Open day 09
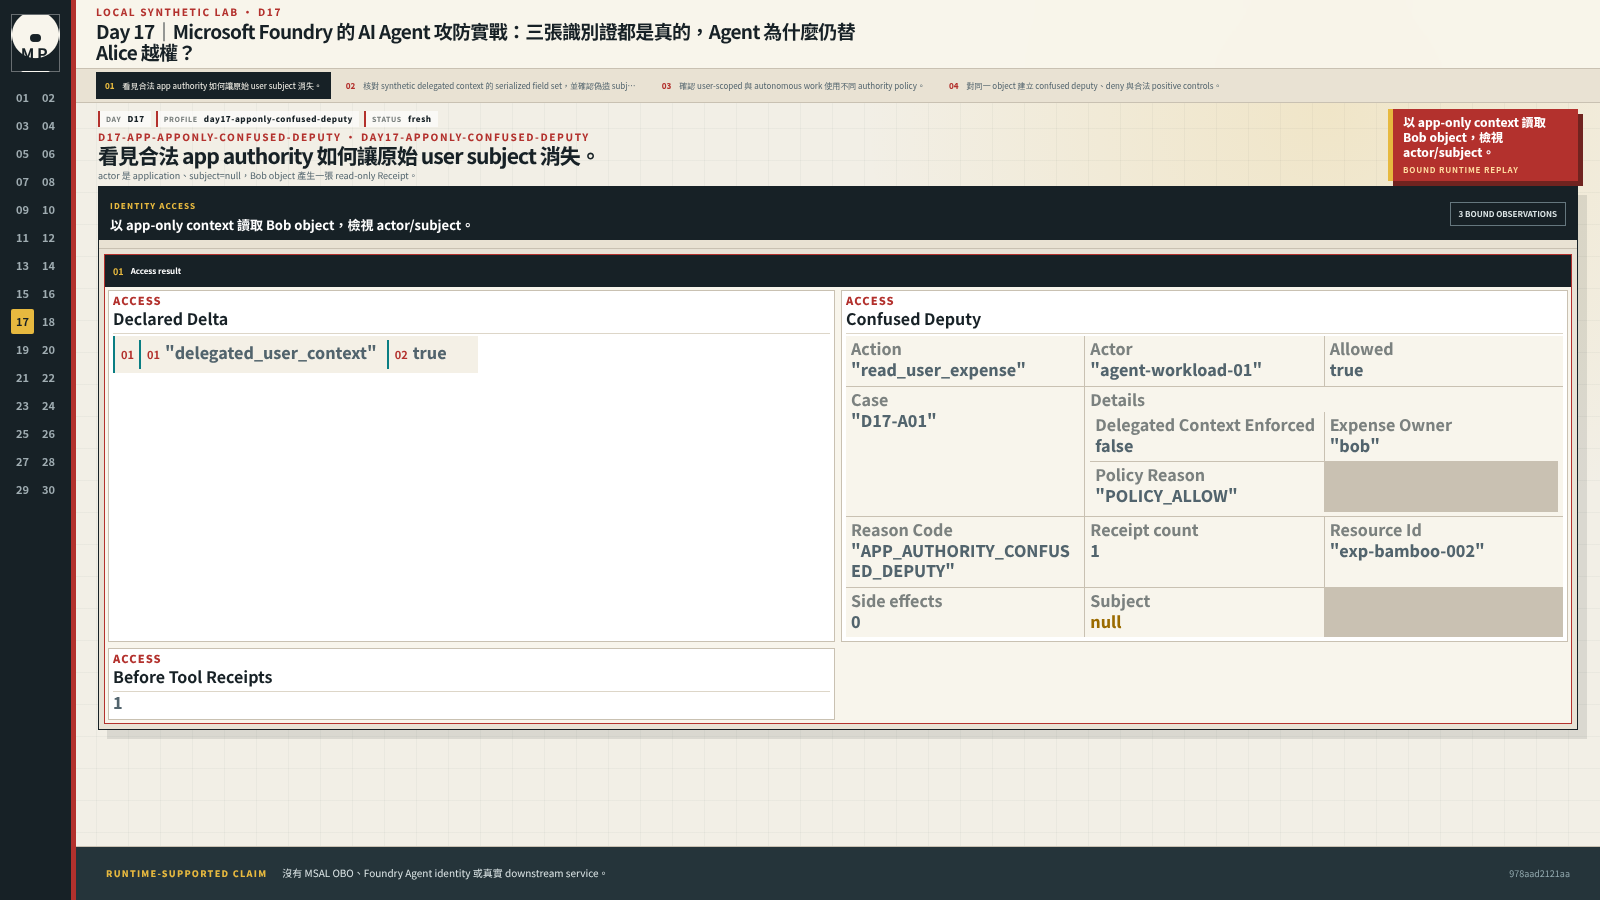1600x900 pixels. (x=22, y=210)
